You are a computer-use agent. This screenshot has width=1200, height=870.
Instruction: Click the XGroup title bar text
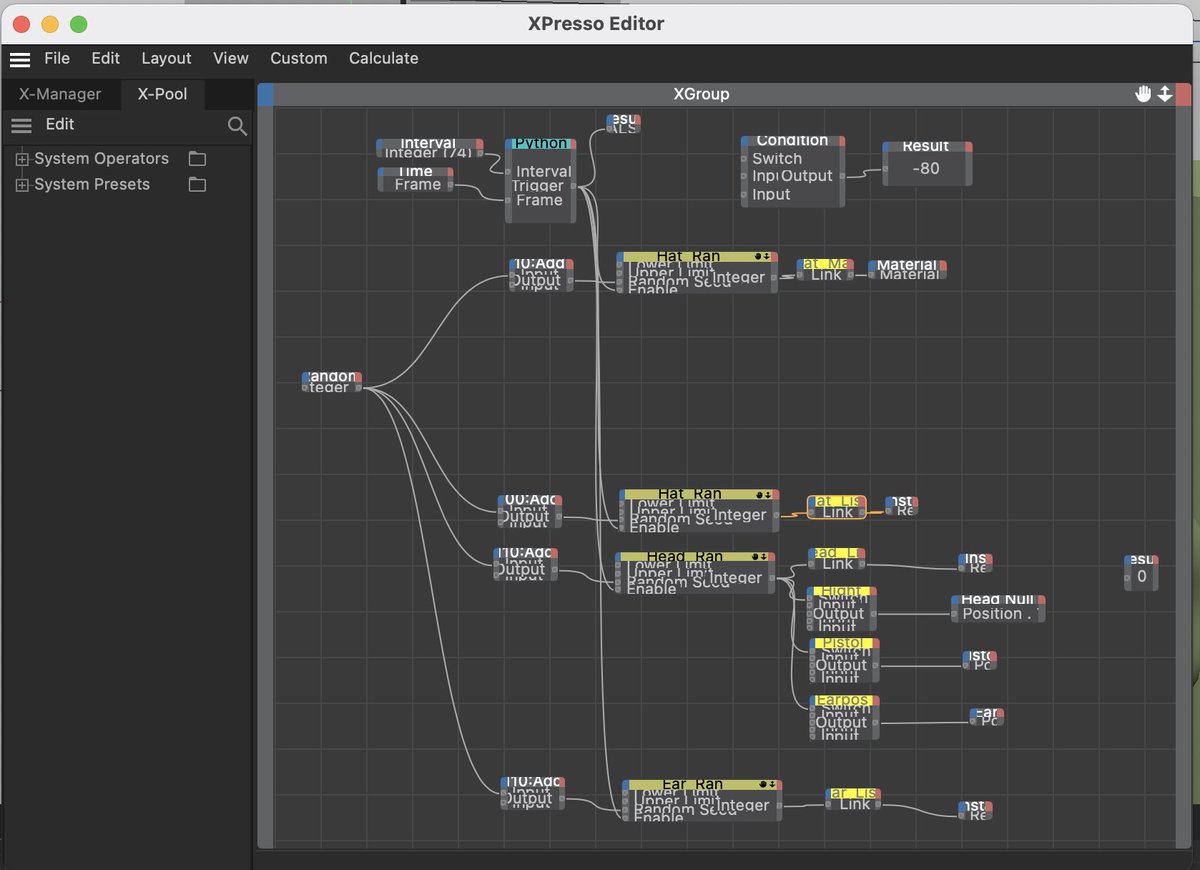[701, 94]
